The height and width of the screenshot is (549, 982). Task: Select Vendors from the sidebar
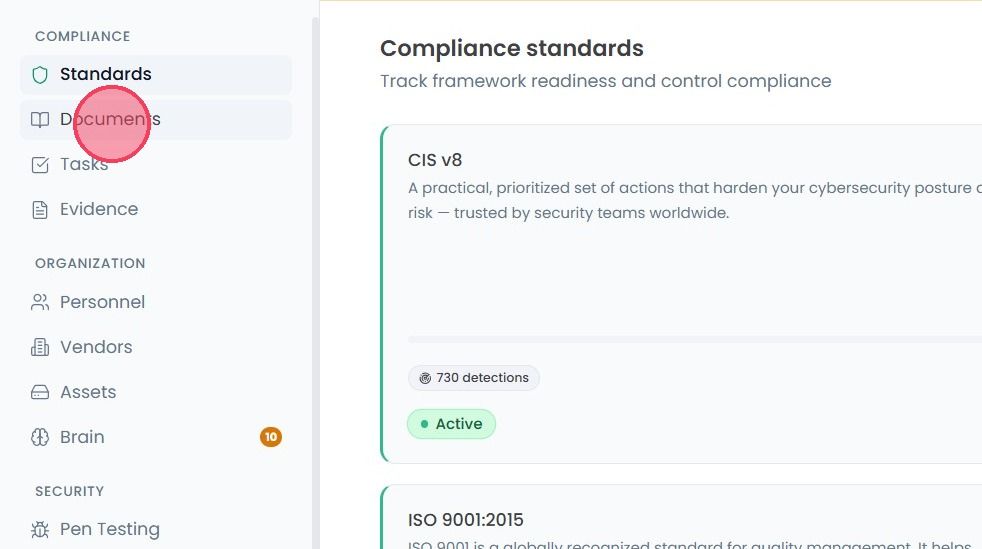coord(155,347)
